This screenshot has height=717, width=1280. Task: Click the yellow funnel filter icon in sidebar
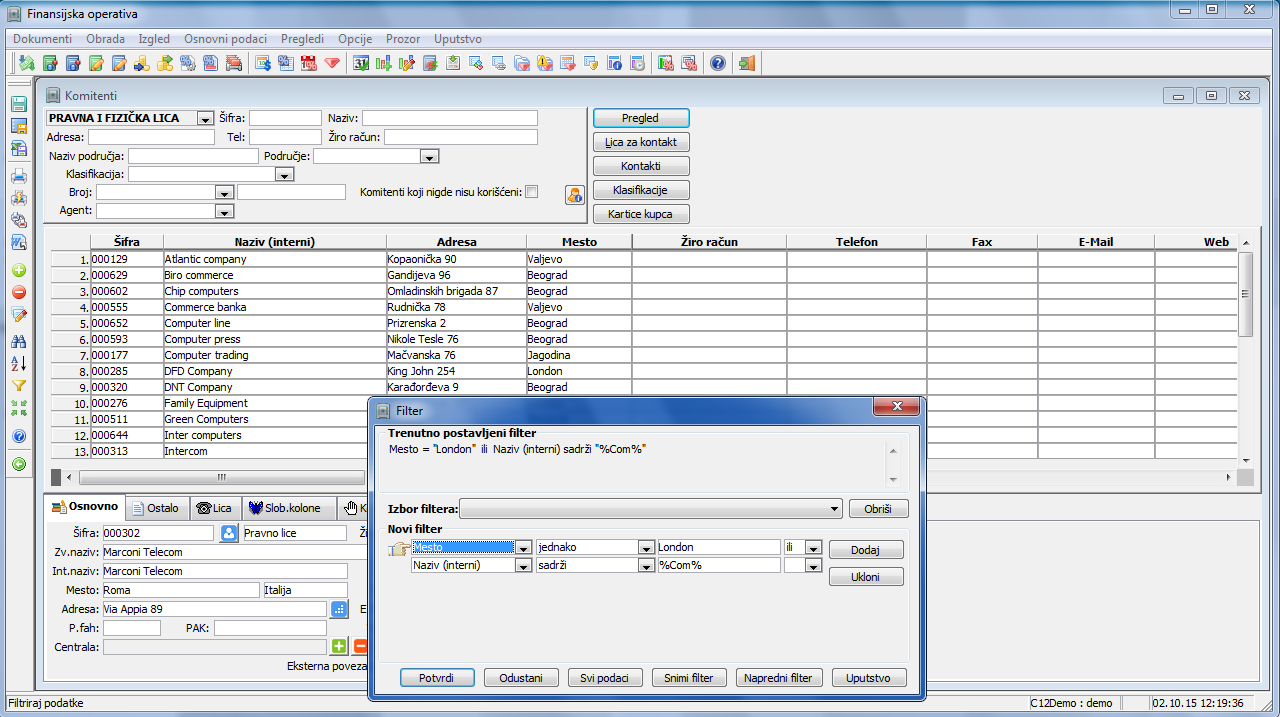[18, 385]
